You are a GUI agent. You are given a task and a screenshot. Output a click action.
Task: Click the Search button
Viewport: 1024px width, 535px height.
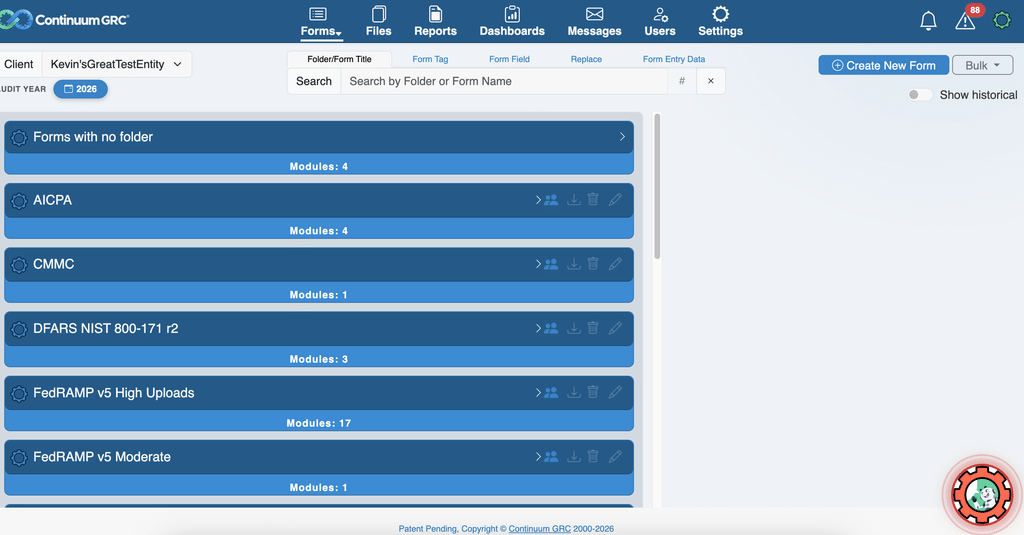pos(314,81)
